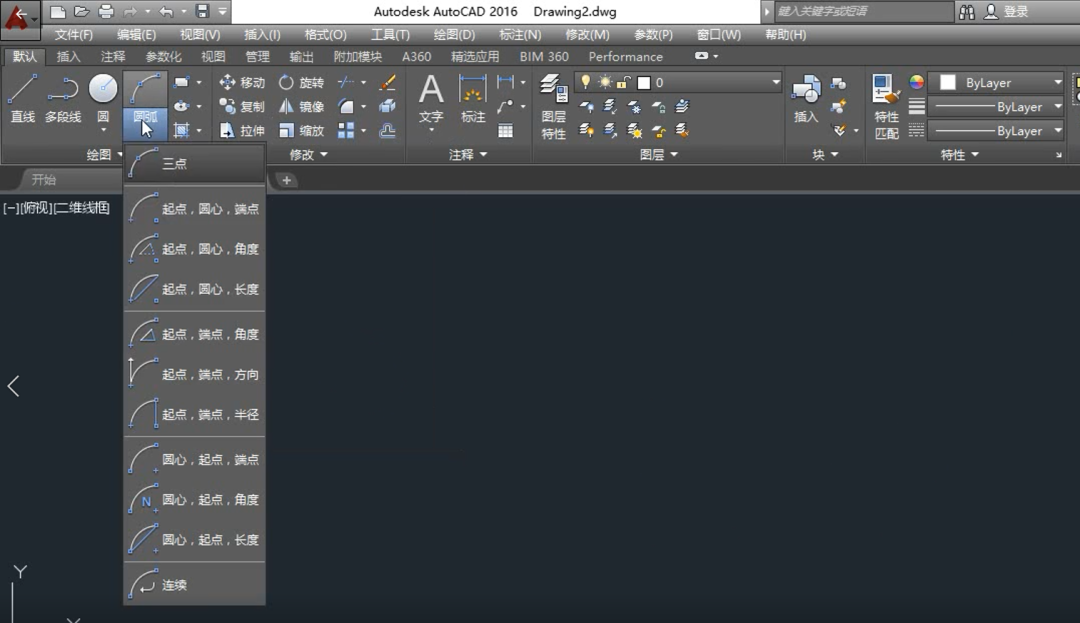Viewport: 1080px width, 623px height.
Task: Click the keyword search input field
Action: pyautogui.click(x=864, y=12)
